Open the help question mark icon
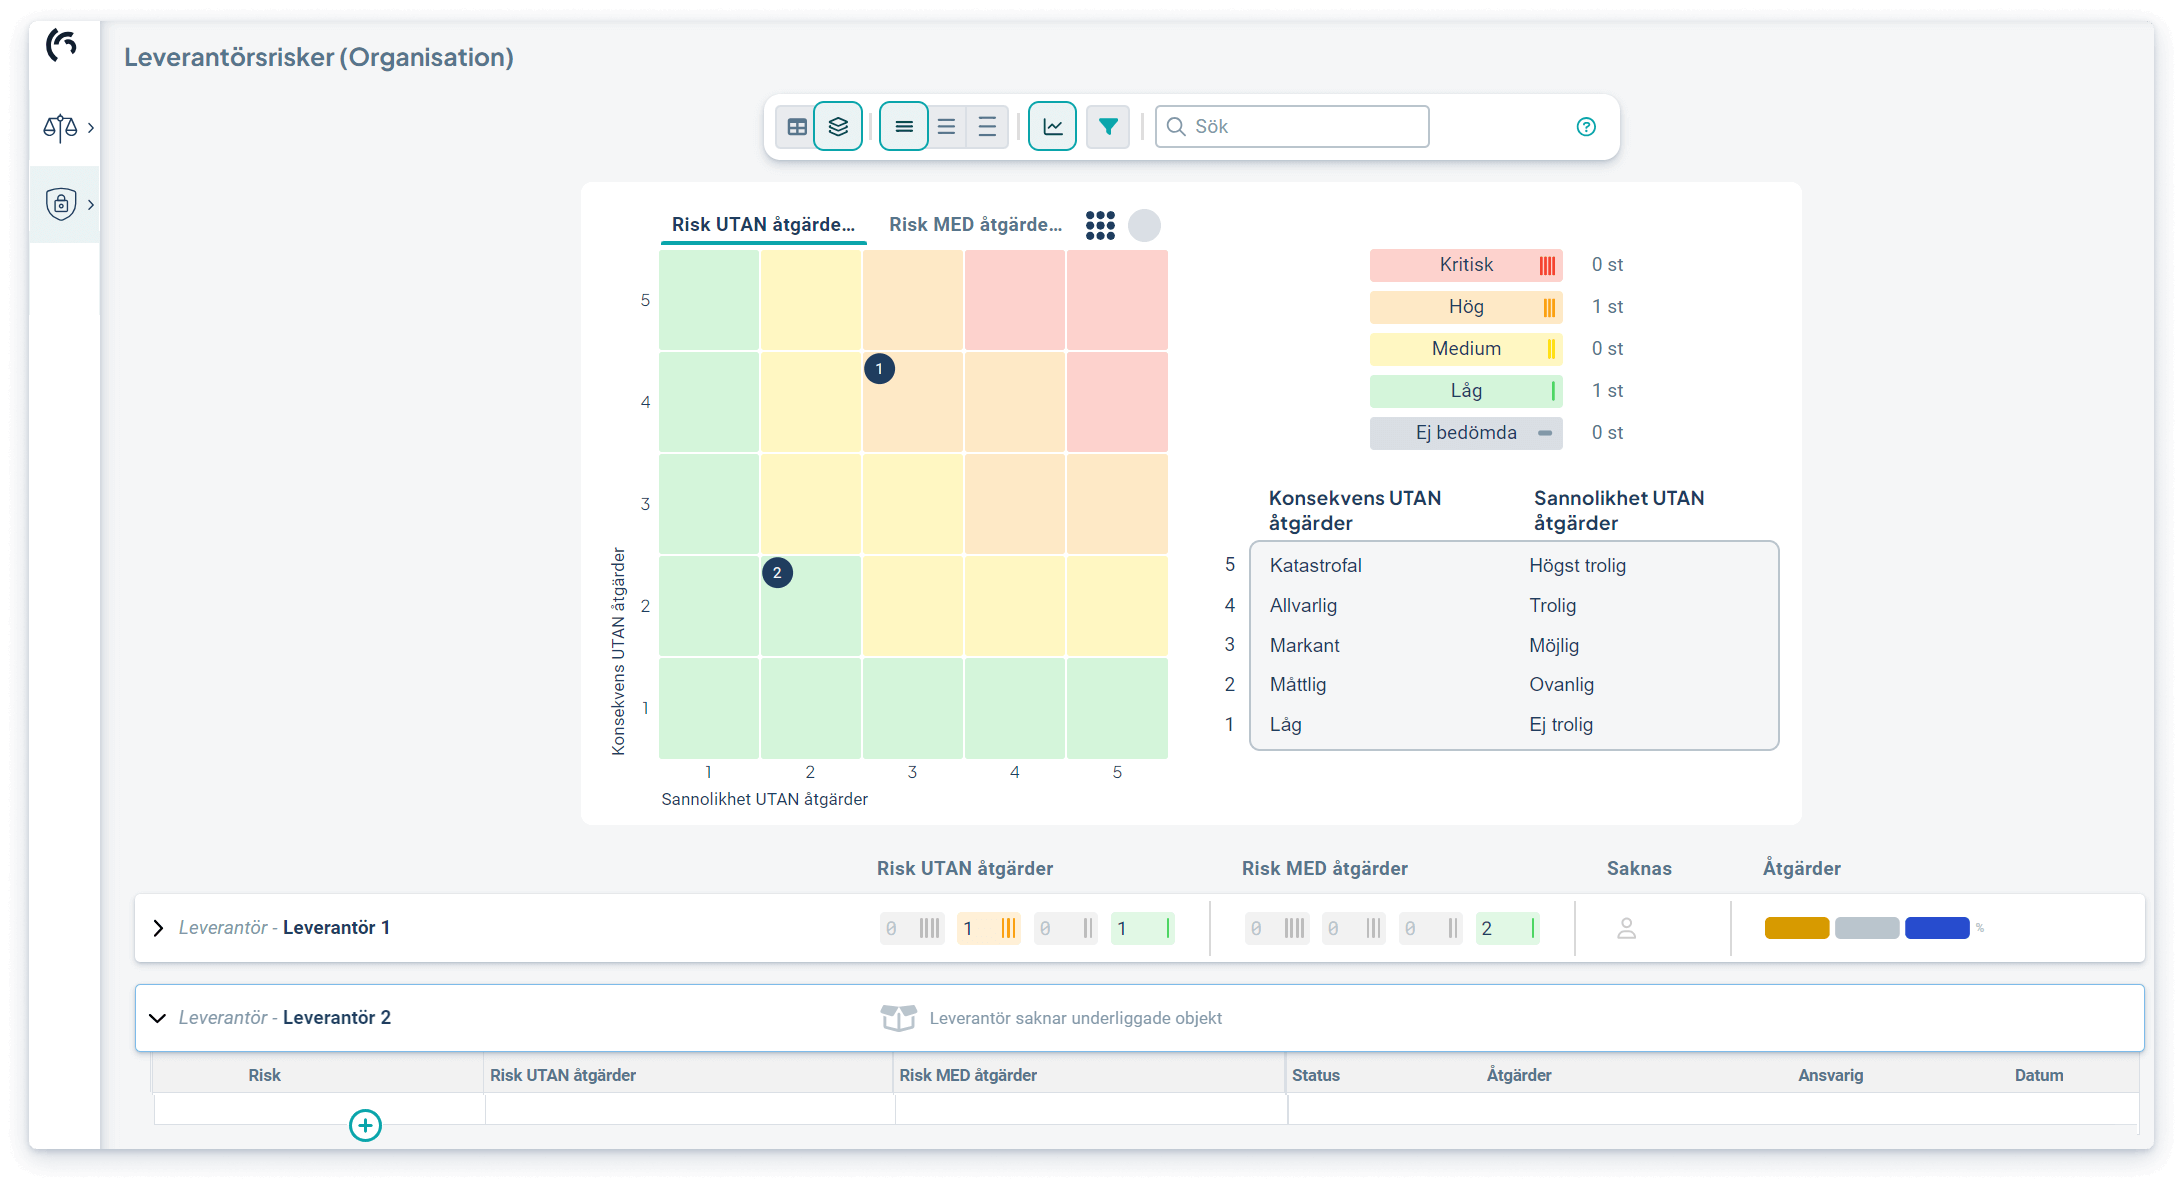 point(1586,127)
